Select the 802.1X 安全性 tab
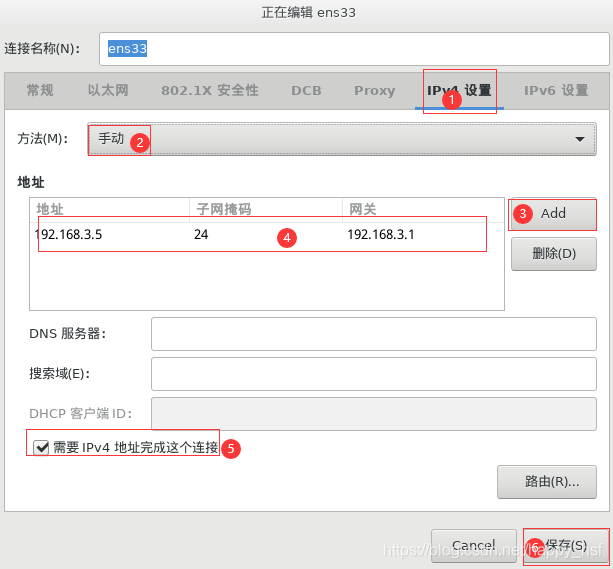The image size is (613, 569). [210, 90]
